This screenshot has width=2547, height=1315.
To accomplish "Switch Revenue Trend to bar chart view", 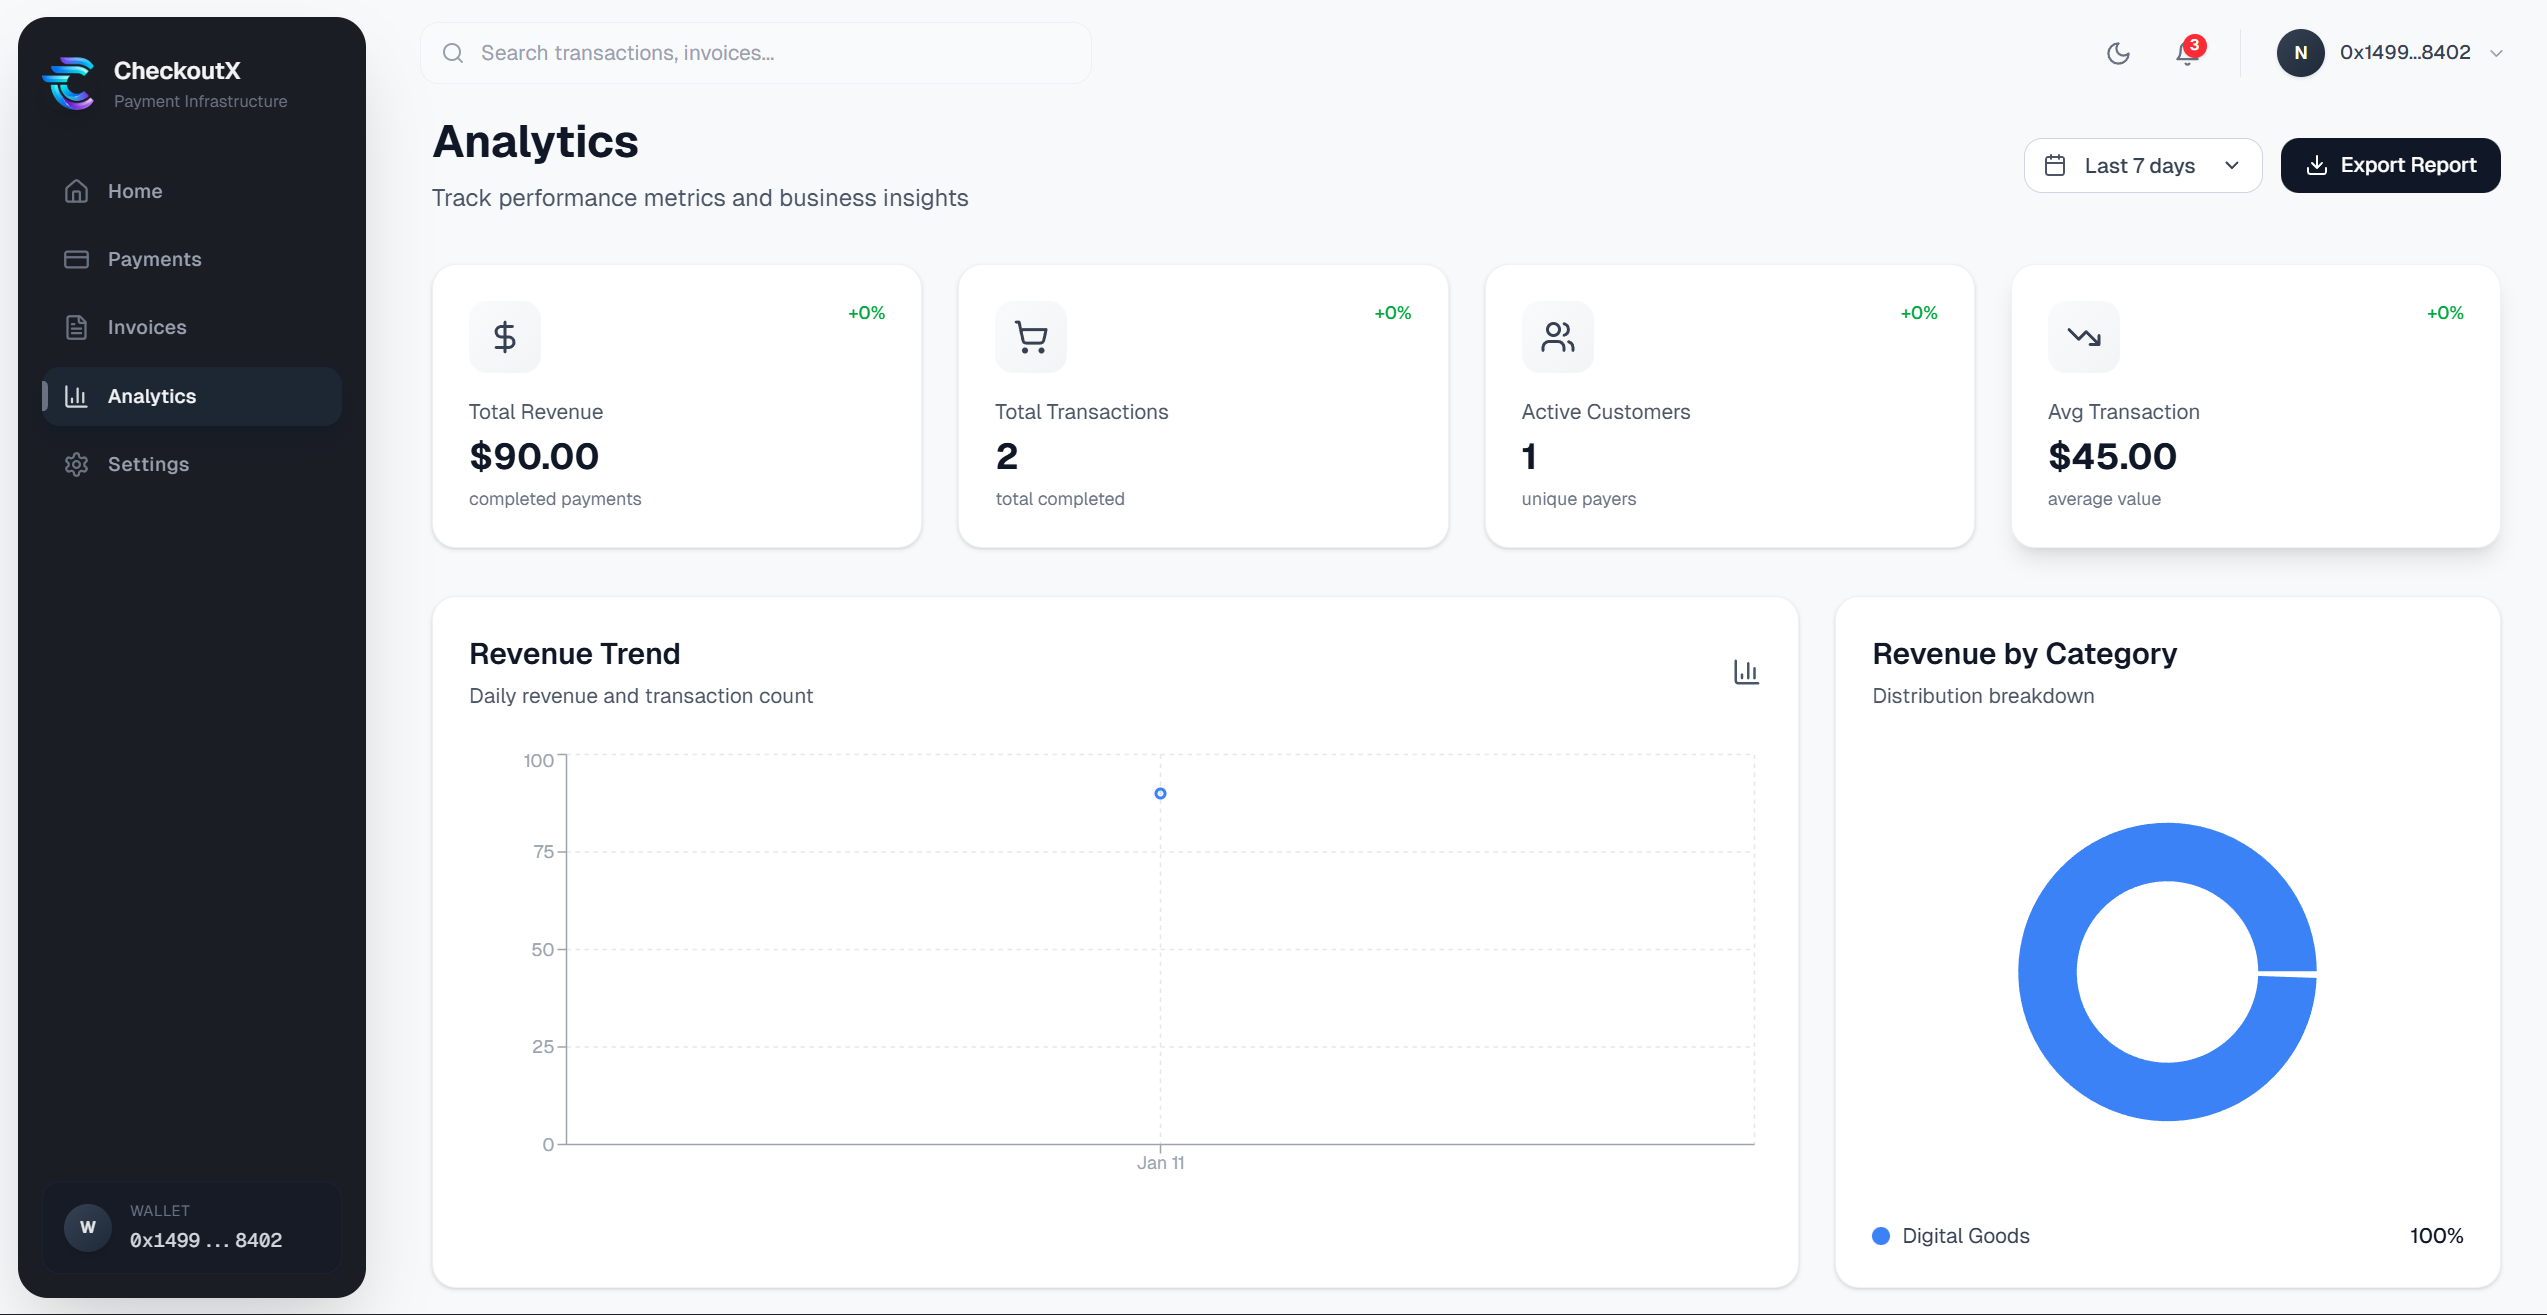I will tap(1746, 672).
